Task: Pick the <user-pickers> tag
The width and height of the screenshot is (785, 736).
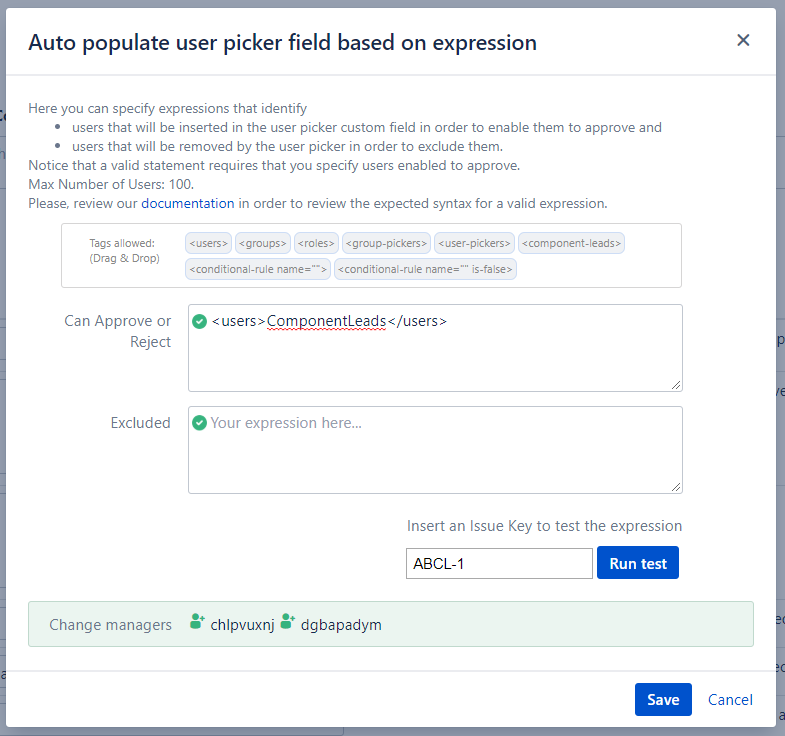Action: [x=474, y=243]
